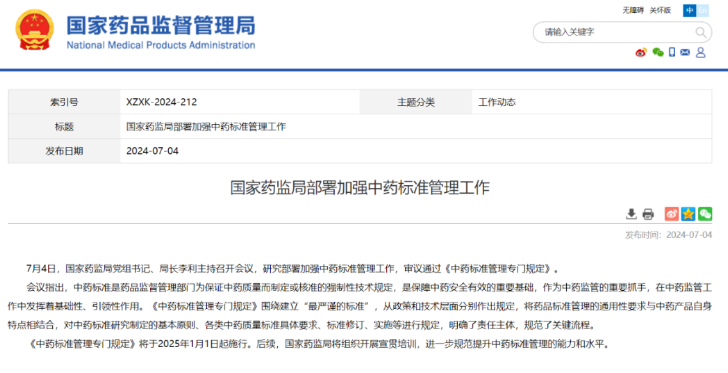Click the 主题分类 label cell

[416, 102]
